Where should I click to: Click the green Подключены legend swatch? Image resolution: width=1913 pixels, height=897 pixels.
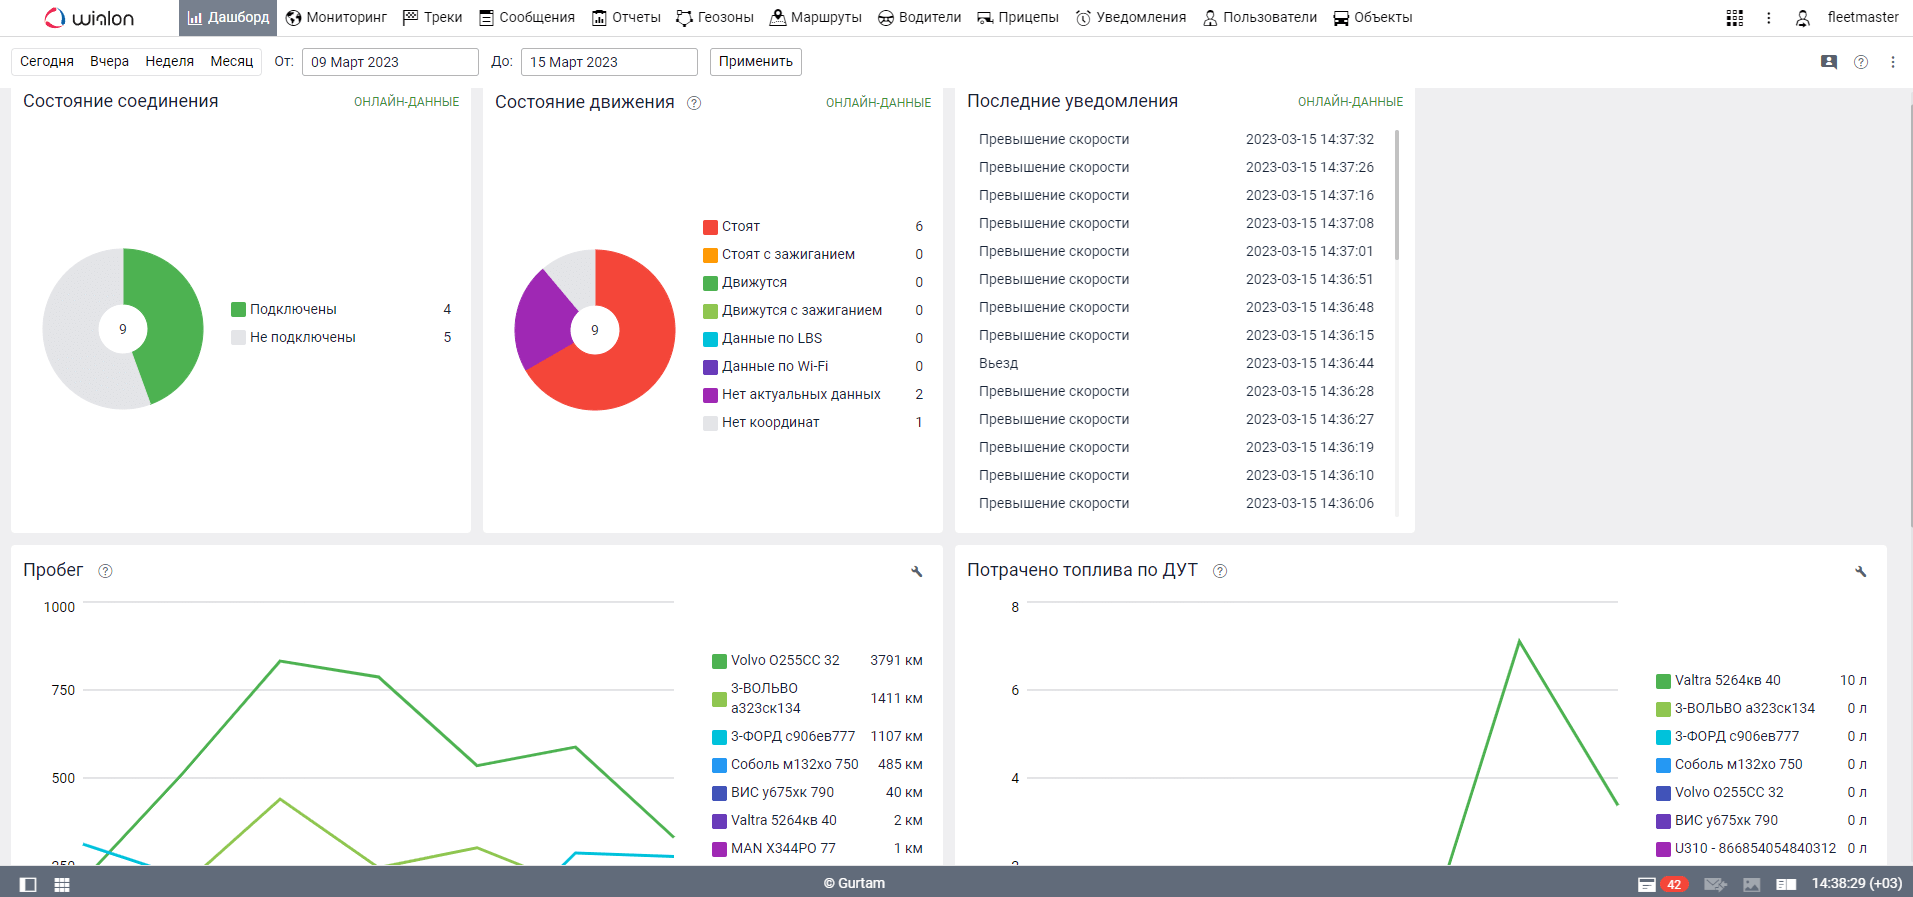click(238, 310)
